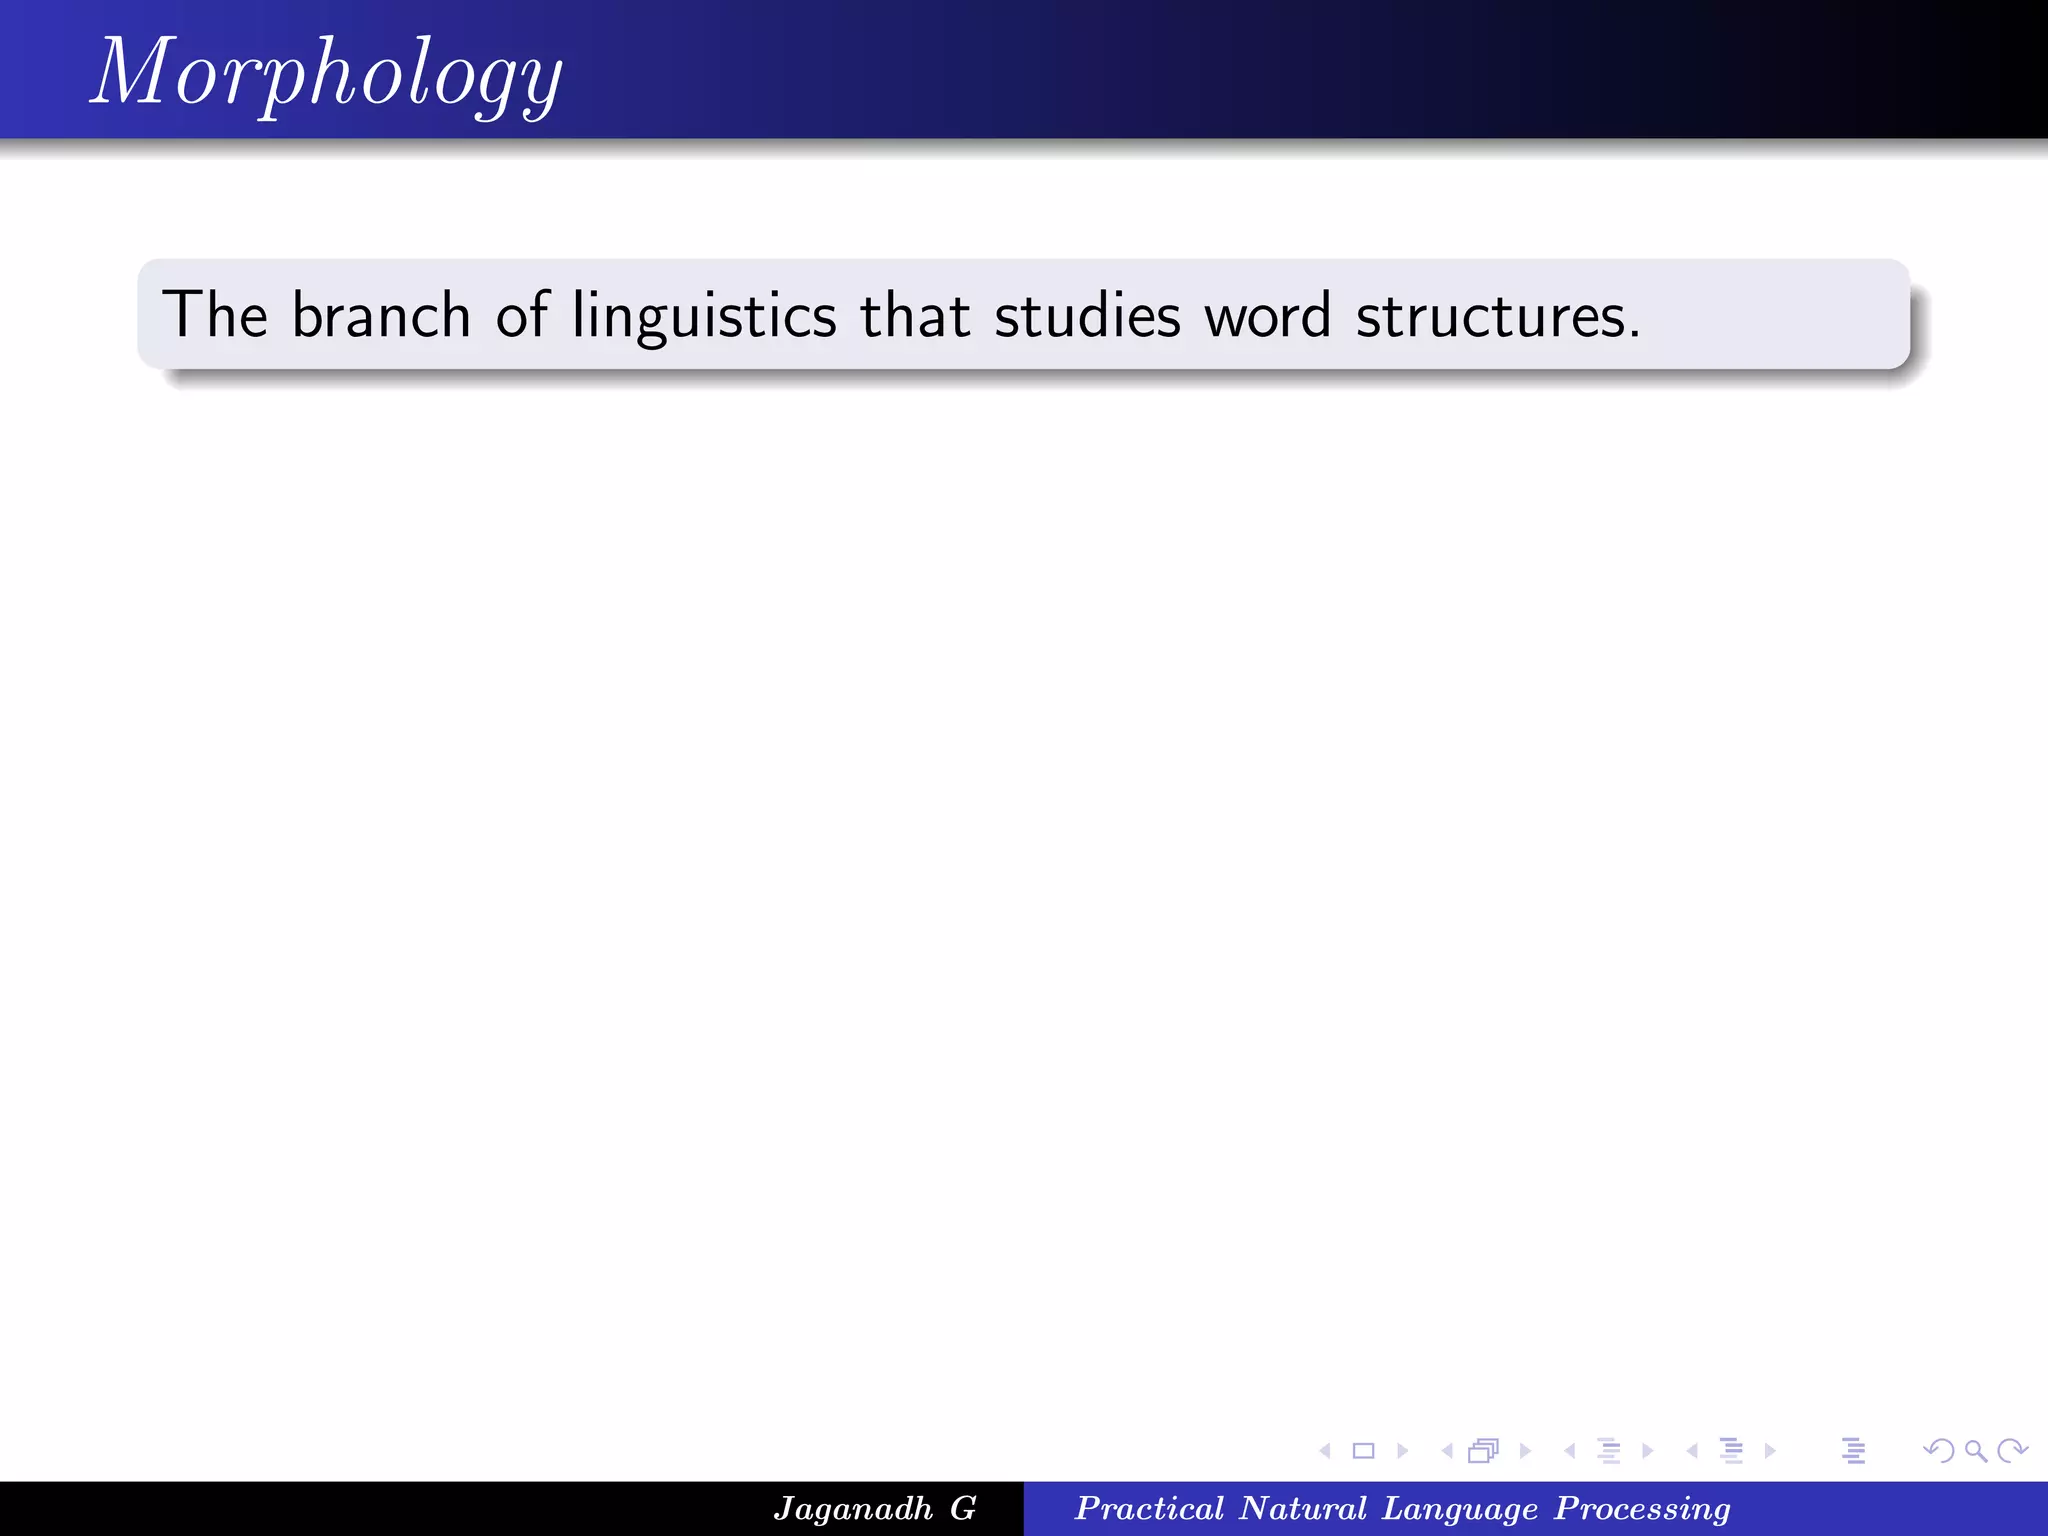2048x1536 pixels.
Task: Go to next slide arrow
Action: coord(1402,1450)
